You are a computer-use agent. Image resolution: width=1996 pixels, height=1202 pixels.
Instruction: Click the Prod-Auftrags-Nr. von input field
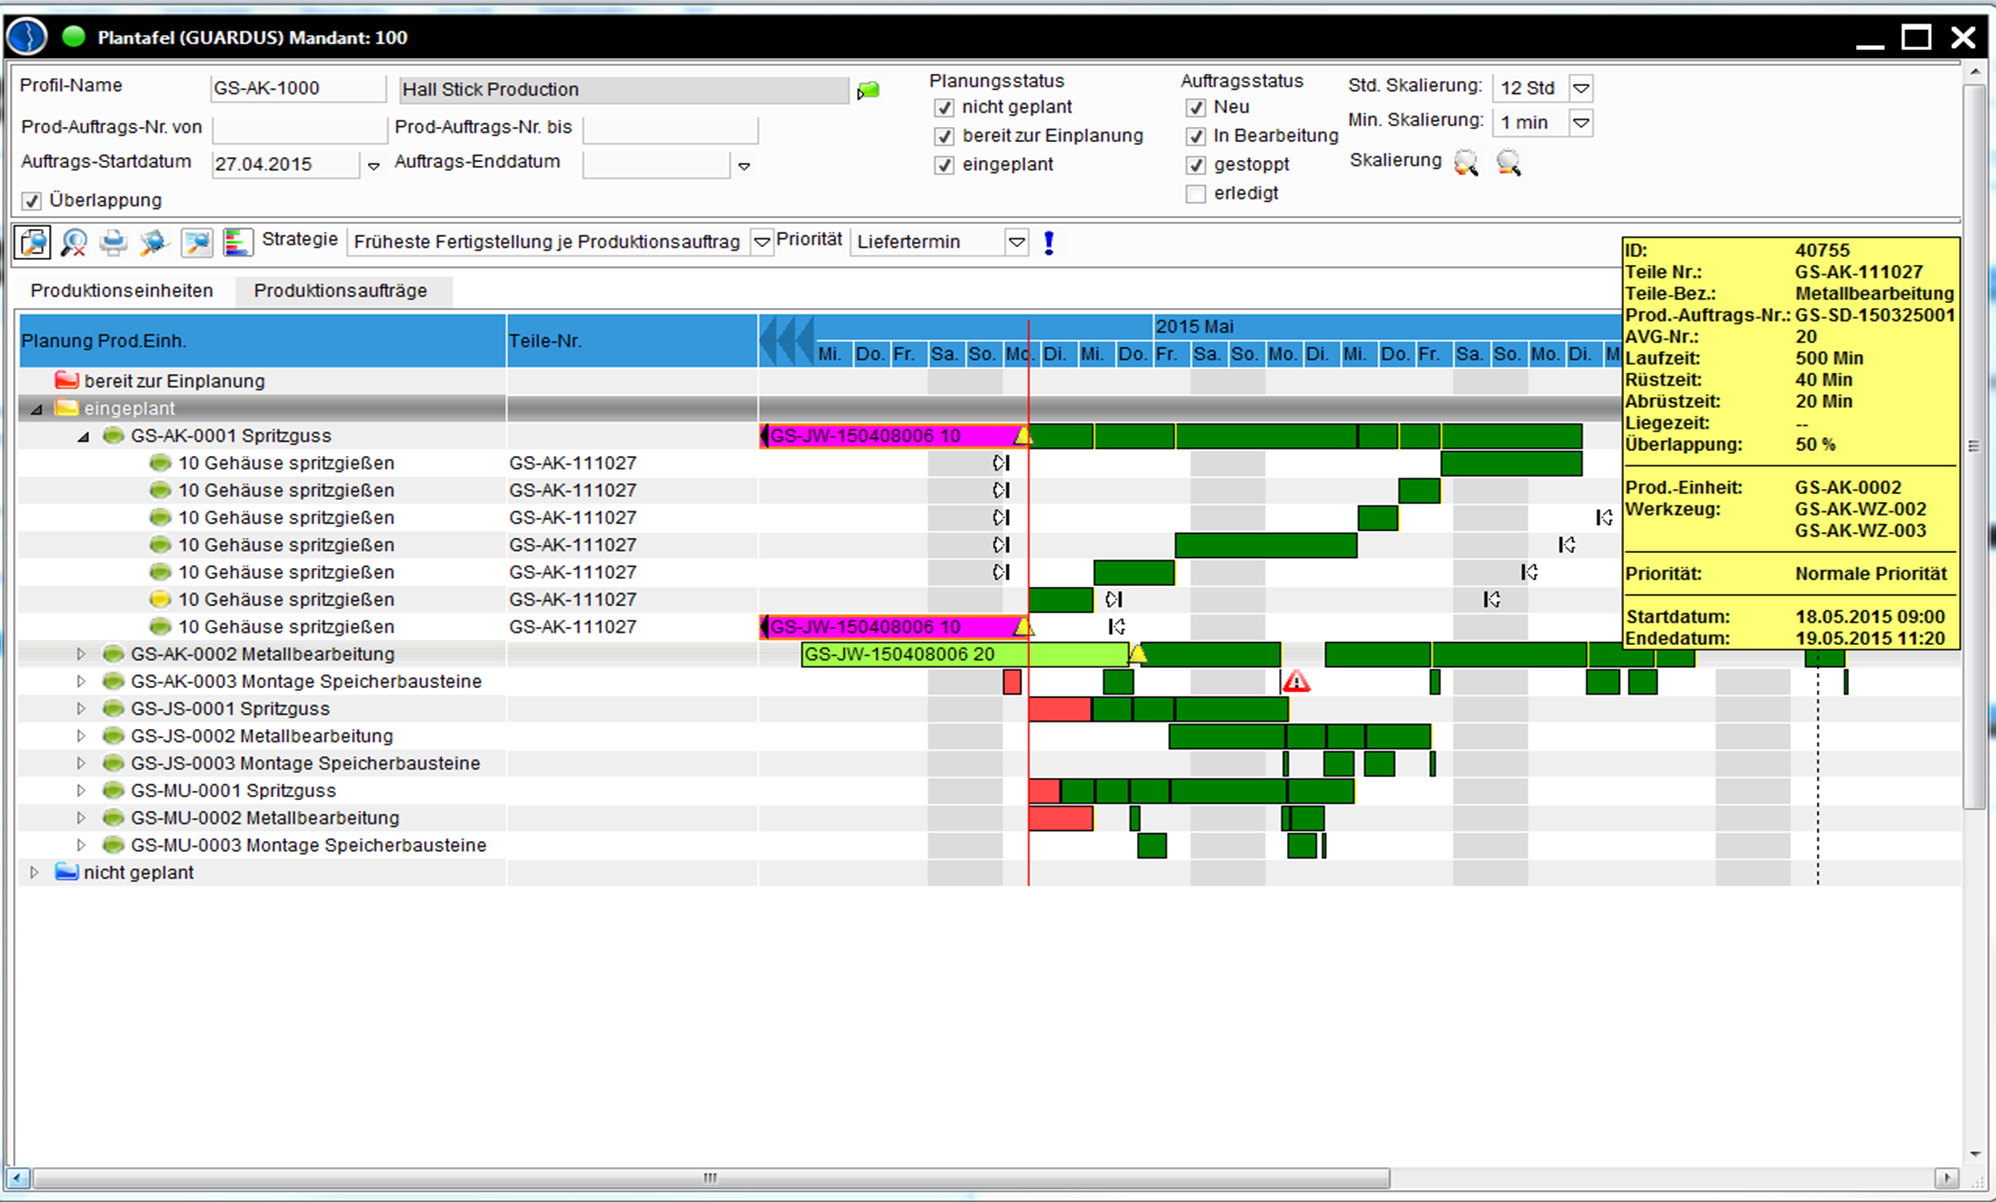tap(298, 128)
